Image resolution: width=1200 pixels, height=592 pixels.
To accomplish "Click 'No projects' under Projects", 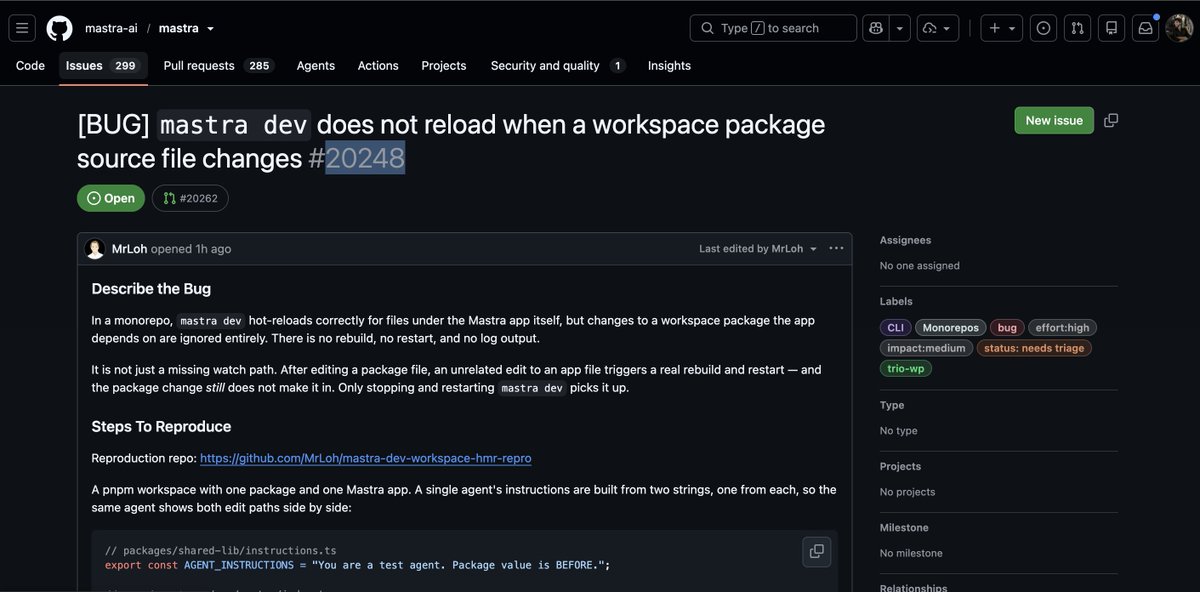I will tap(907, 492).
